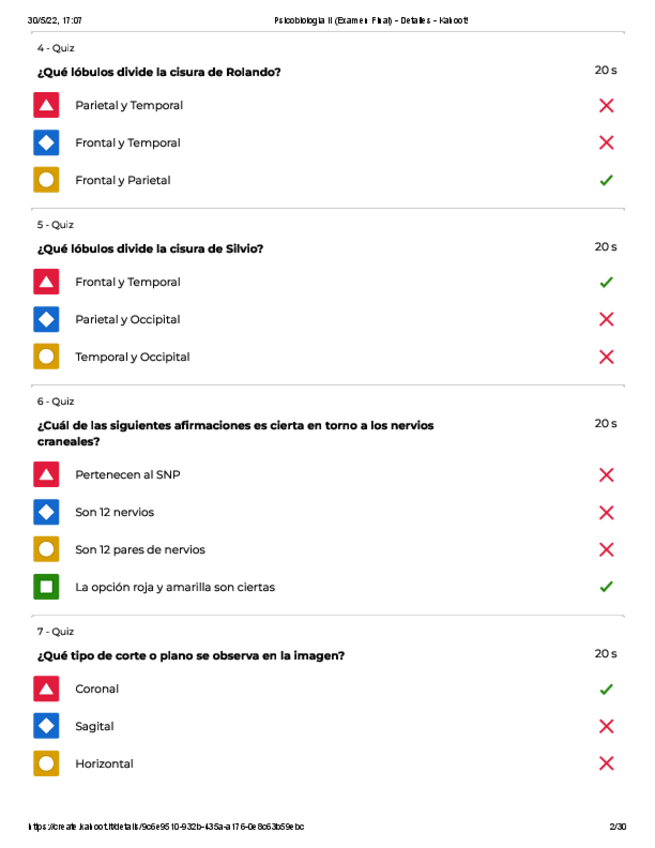This screenshot has height=848, width=655.
Task: Click green check beside "La opción roja y amarilla son ciertas"
Action: tap(605, 587)
